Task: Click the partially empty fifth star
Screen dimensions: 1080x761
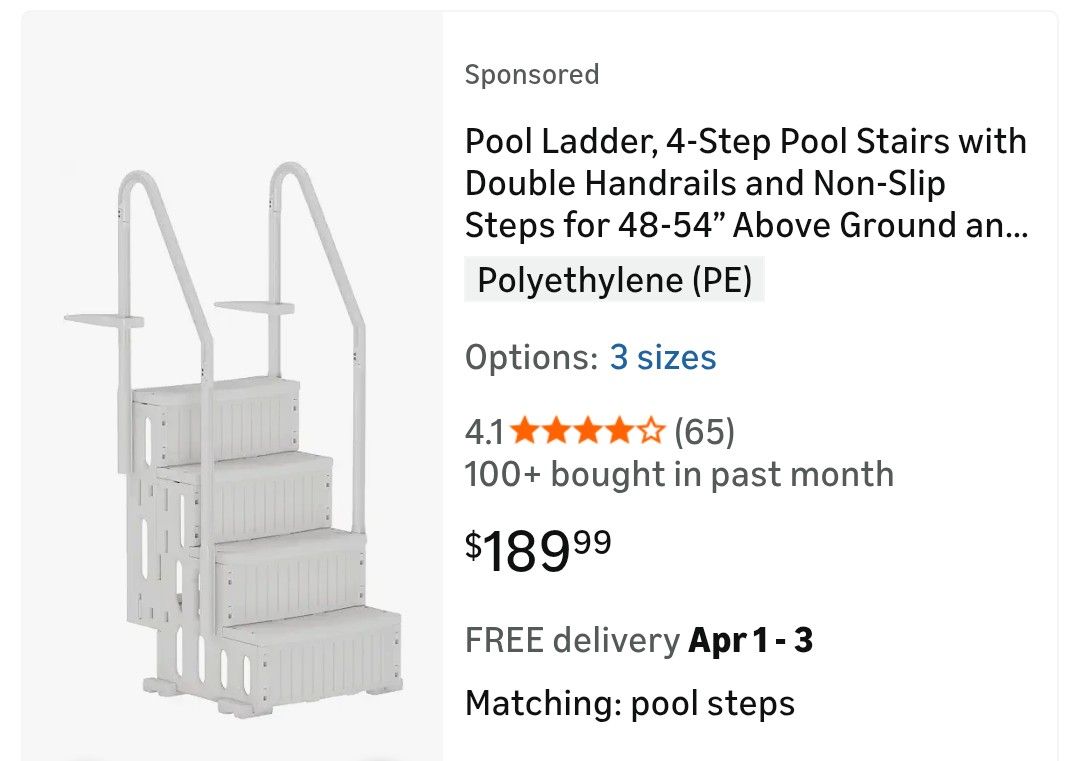Action: (652, 432)
